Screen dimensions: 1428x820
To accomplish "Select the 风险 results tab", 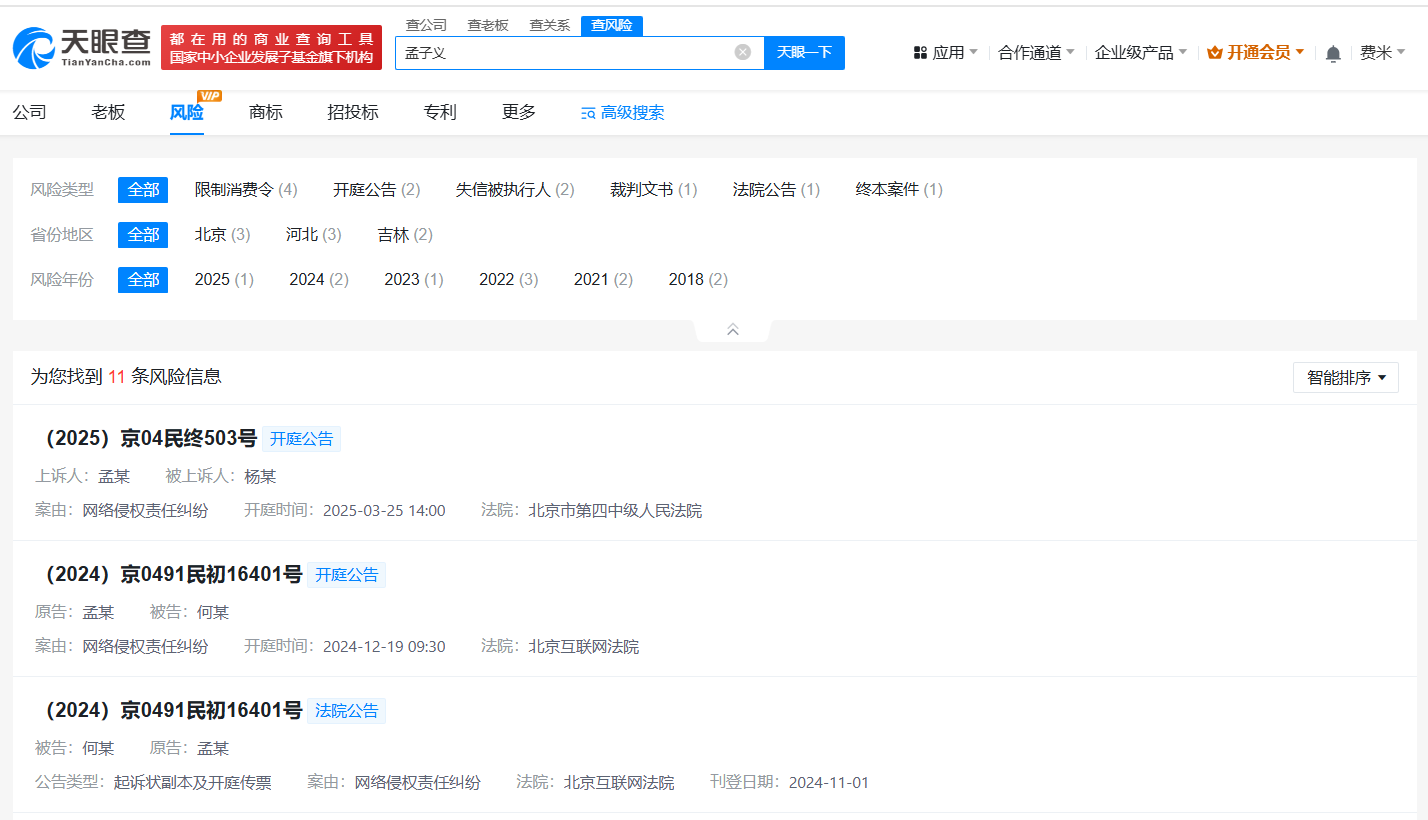I will (187, 112).
